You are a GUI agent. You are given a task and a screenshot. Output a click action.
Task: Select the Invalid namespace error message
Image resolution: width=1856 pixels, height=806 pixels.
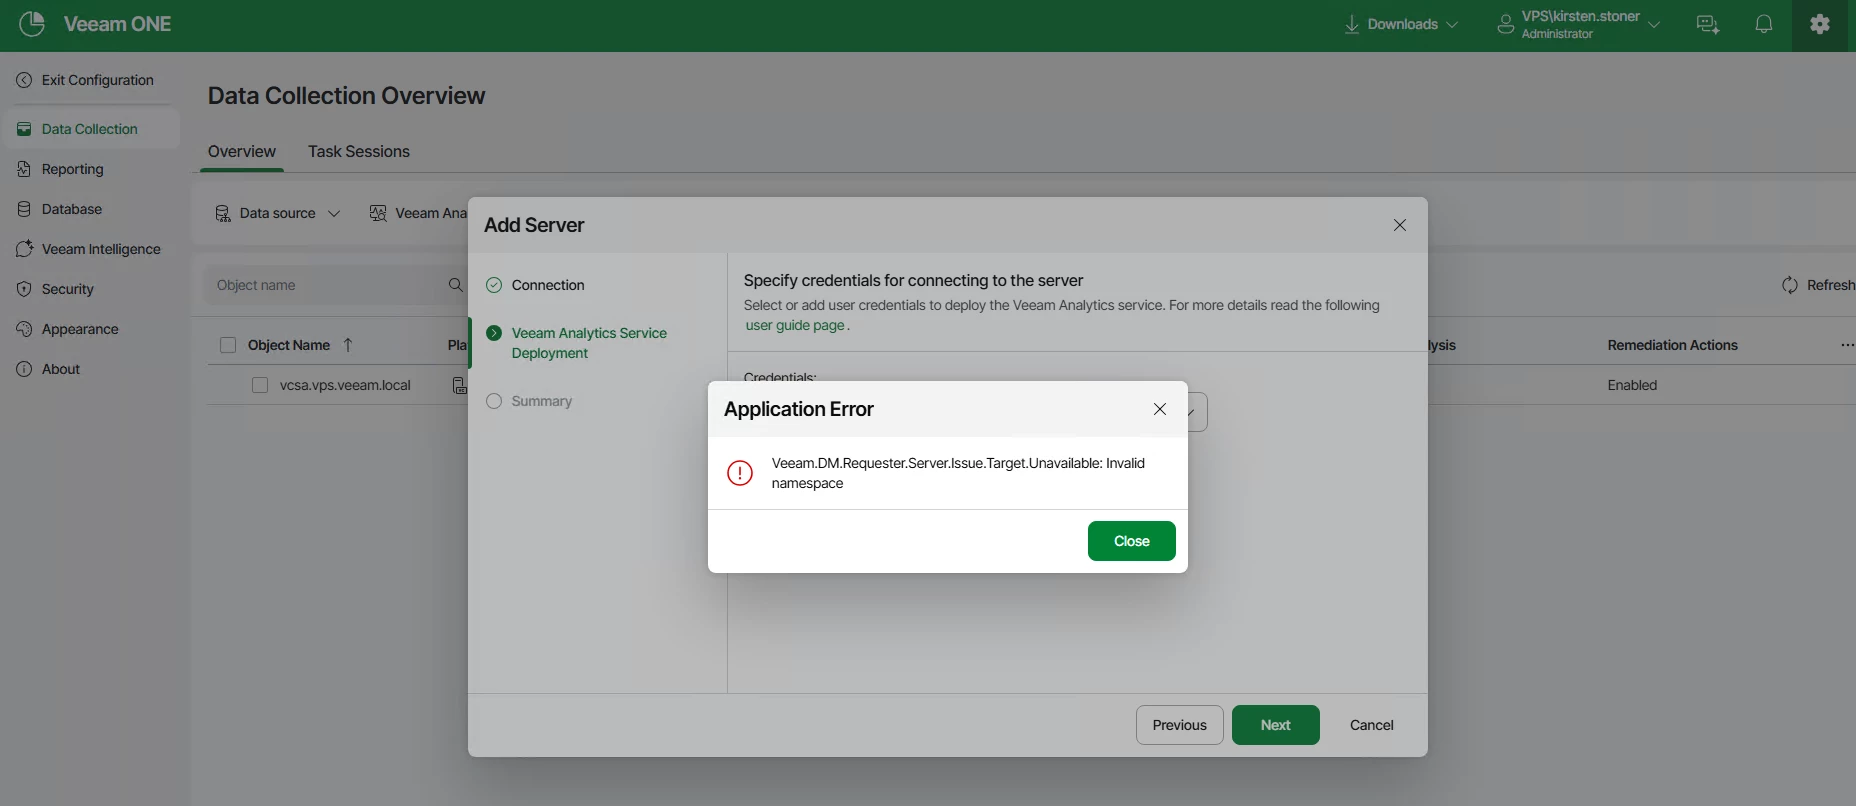958,473
